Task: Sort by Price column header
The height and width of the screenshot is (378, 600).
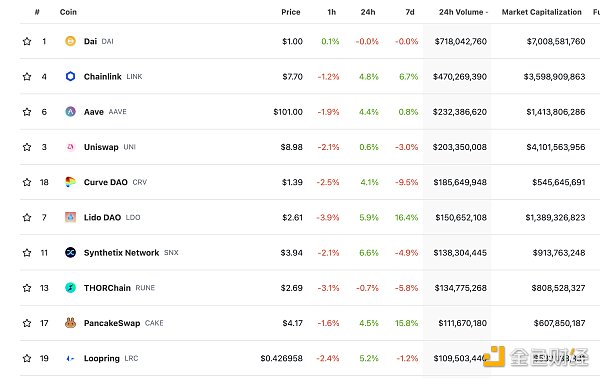Action: [291, 12]
